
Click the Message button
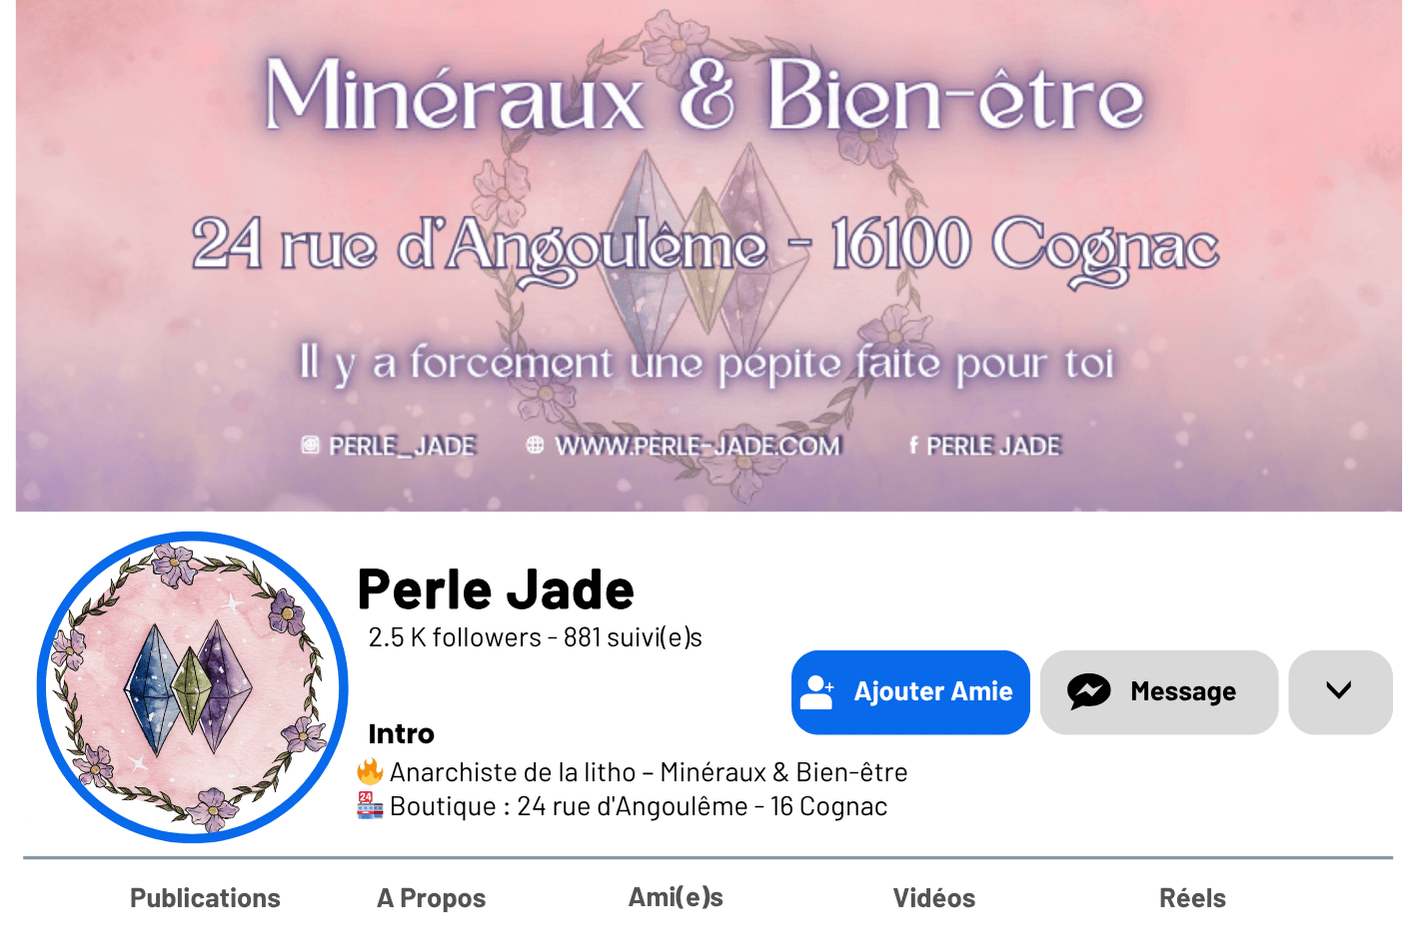coord(1159,692)
